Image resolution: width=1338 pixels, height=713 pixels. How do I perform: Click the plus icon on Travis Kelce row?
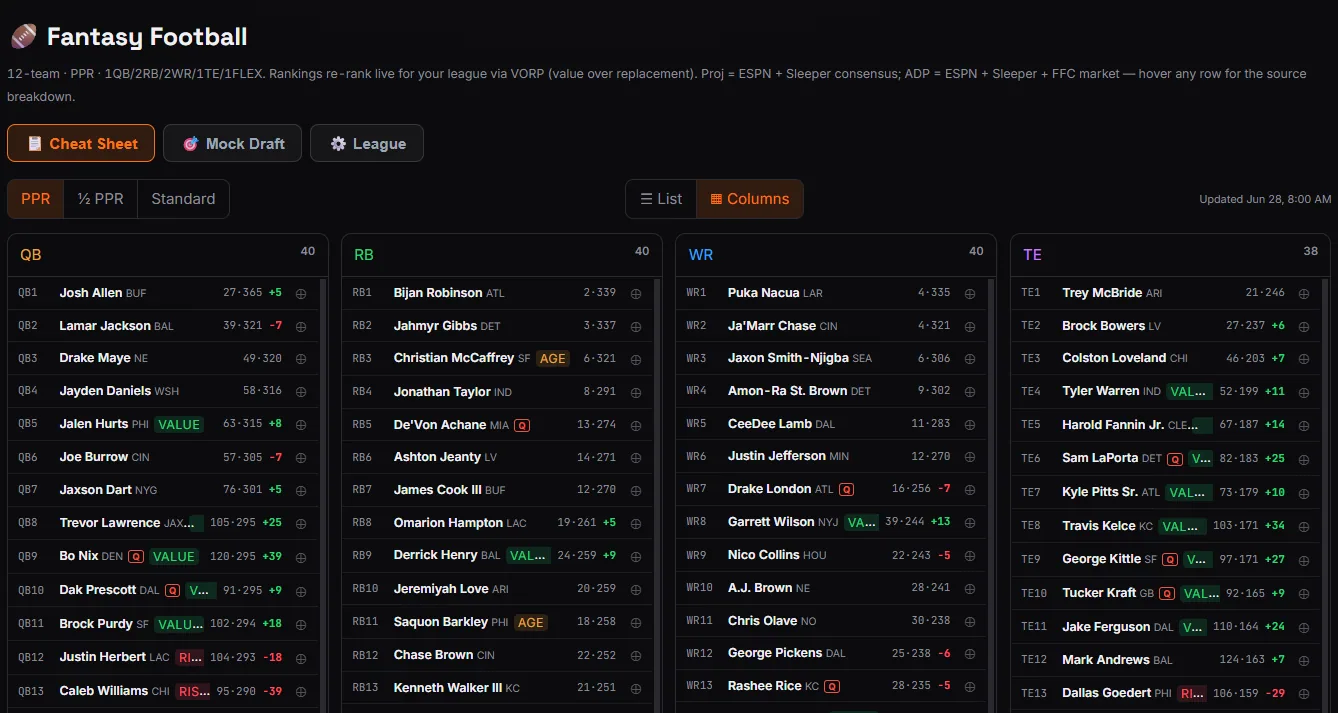click(1304, 526)
